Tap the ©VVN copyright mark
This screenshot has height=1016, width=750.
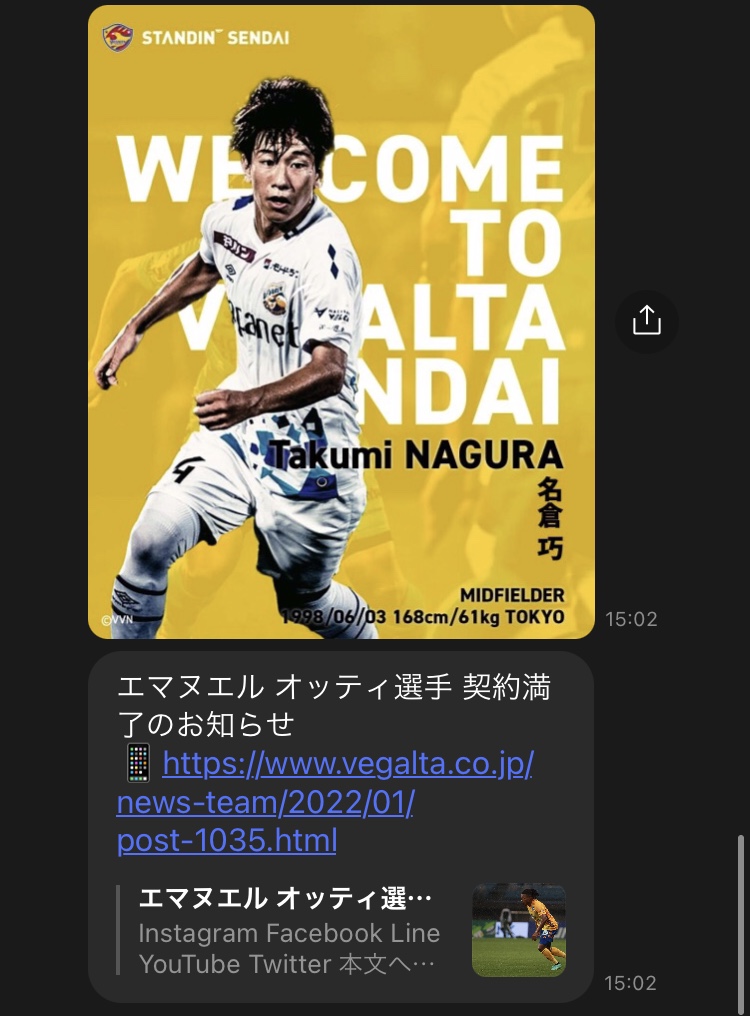[x=117, y=619]
